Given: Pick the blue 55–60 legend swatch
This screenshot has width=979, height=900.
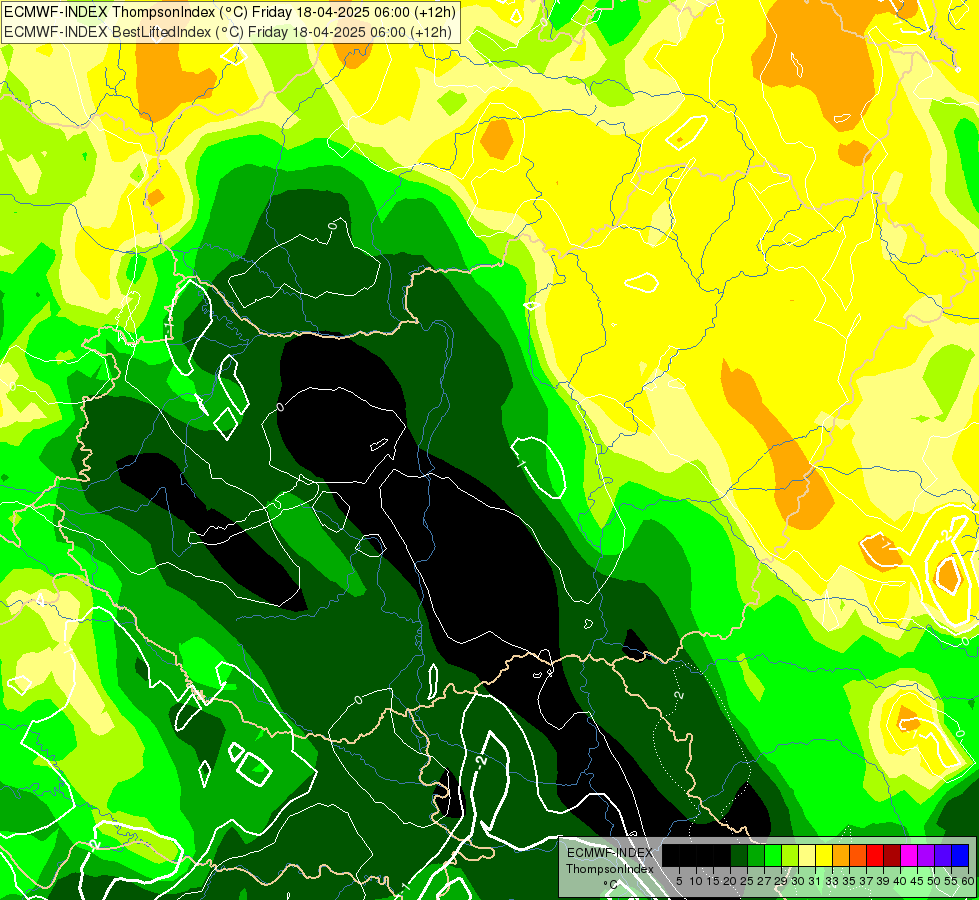Looking at the screenshot, I should (x=960, y=856).
